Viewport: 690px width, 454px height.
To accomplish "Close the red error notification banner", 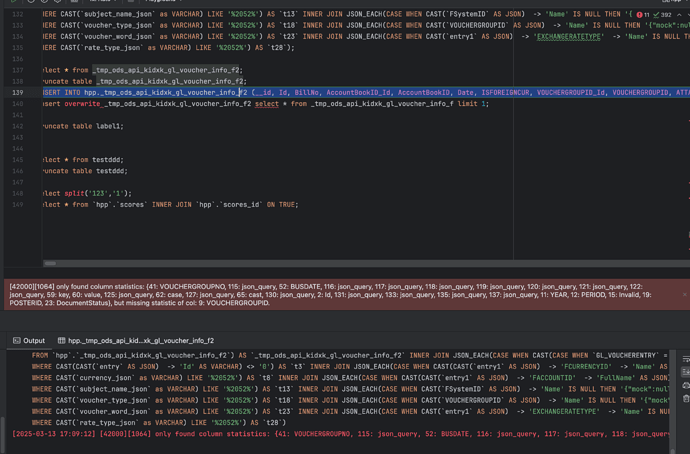I will click(684, 294).
